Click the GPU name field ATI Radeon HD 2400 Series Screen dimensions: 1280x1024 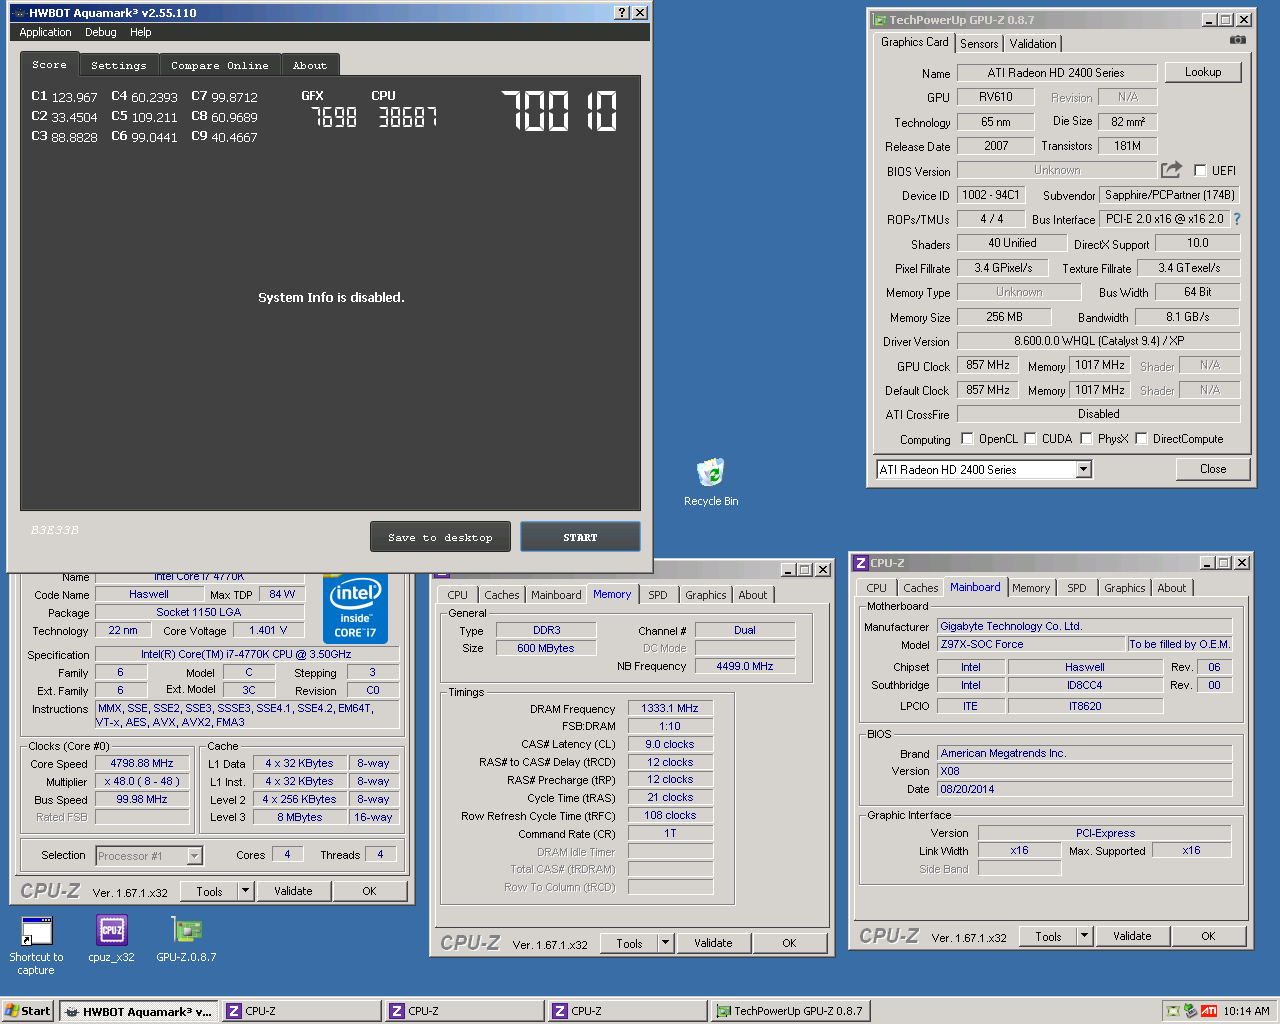pos(1056,72)
